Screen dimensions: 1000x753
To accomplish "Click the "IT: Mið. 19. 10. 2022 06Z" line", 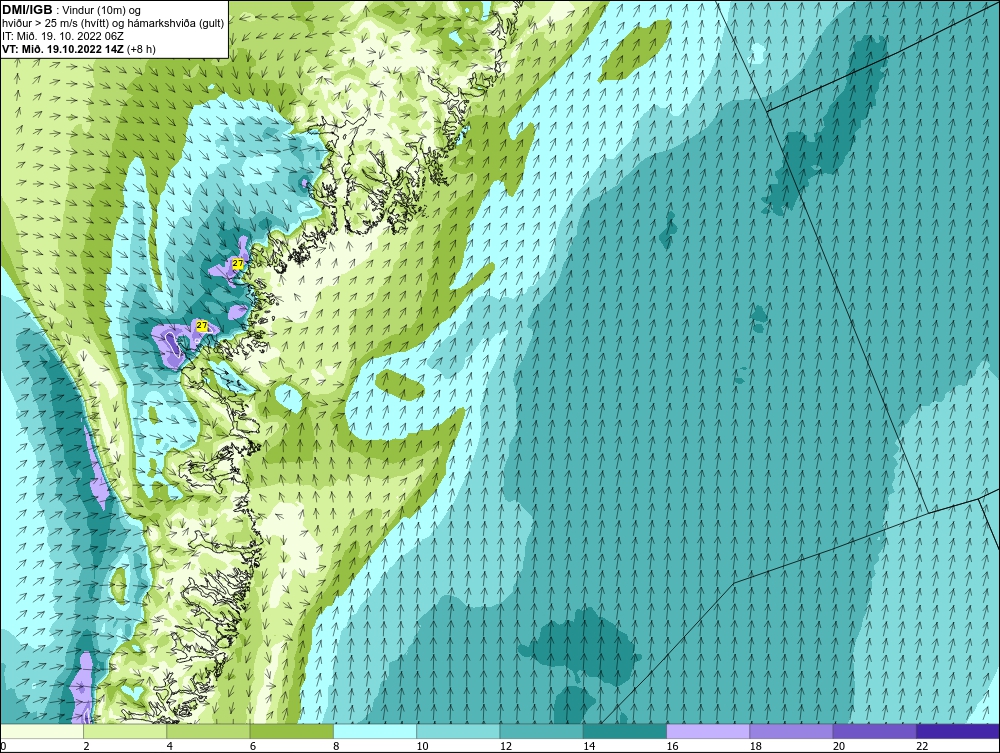I will pyautogui.click(x=62, y=36).
